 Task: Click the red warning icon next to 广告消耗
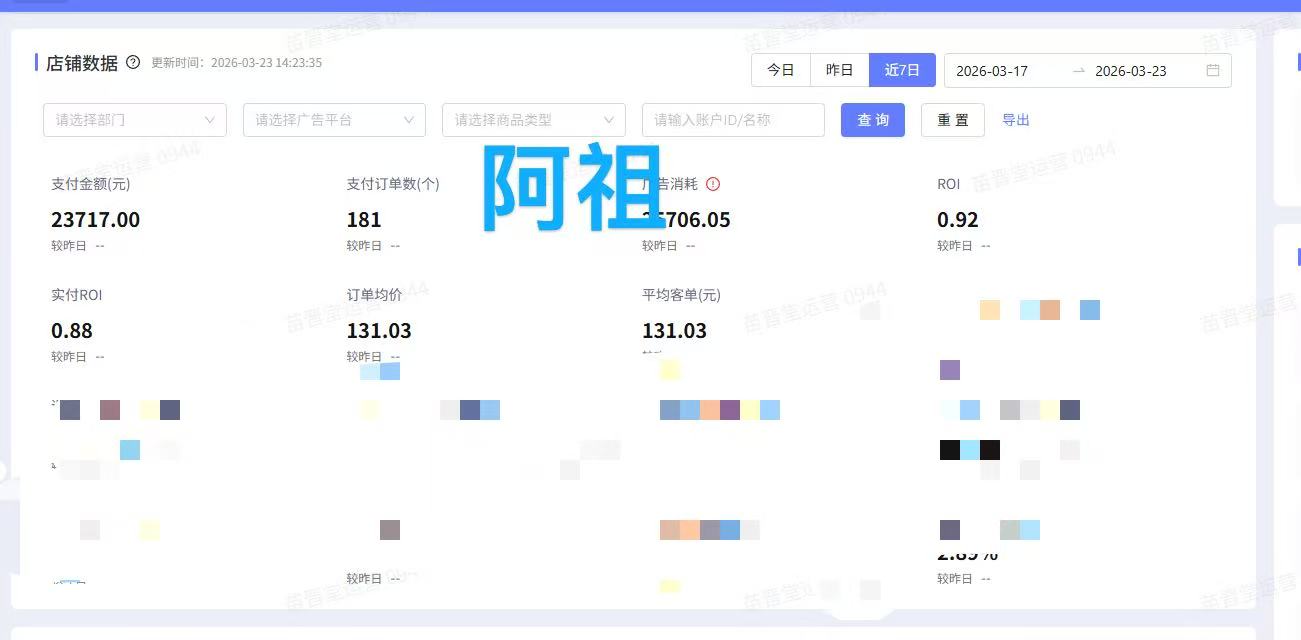[713, 184]
